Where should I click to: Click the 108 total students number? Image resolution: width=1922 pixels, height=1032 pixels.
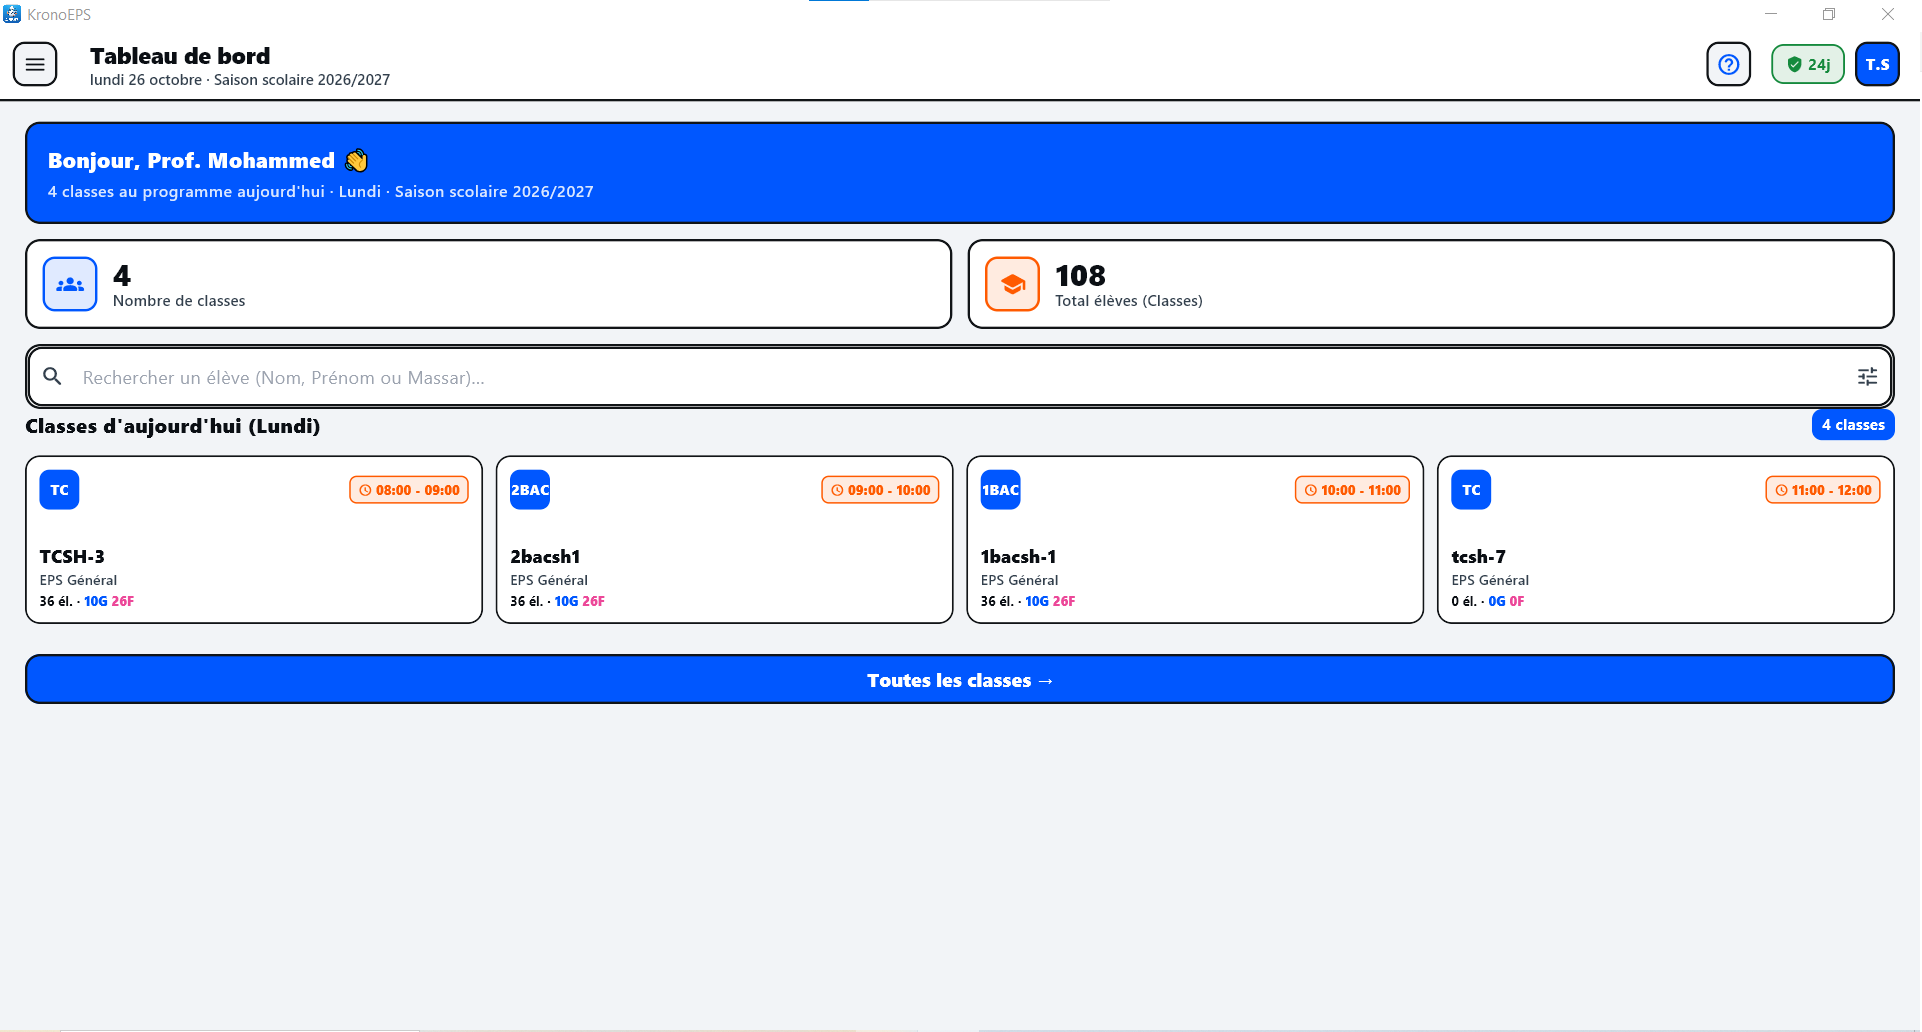(1080, 276)
